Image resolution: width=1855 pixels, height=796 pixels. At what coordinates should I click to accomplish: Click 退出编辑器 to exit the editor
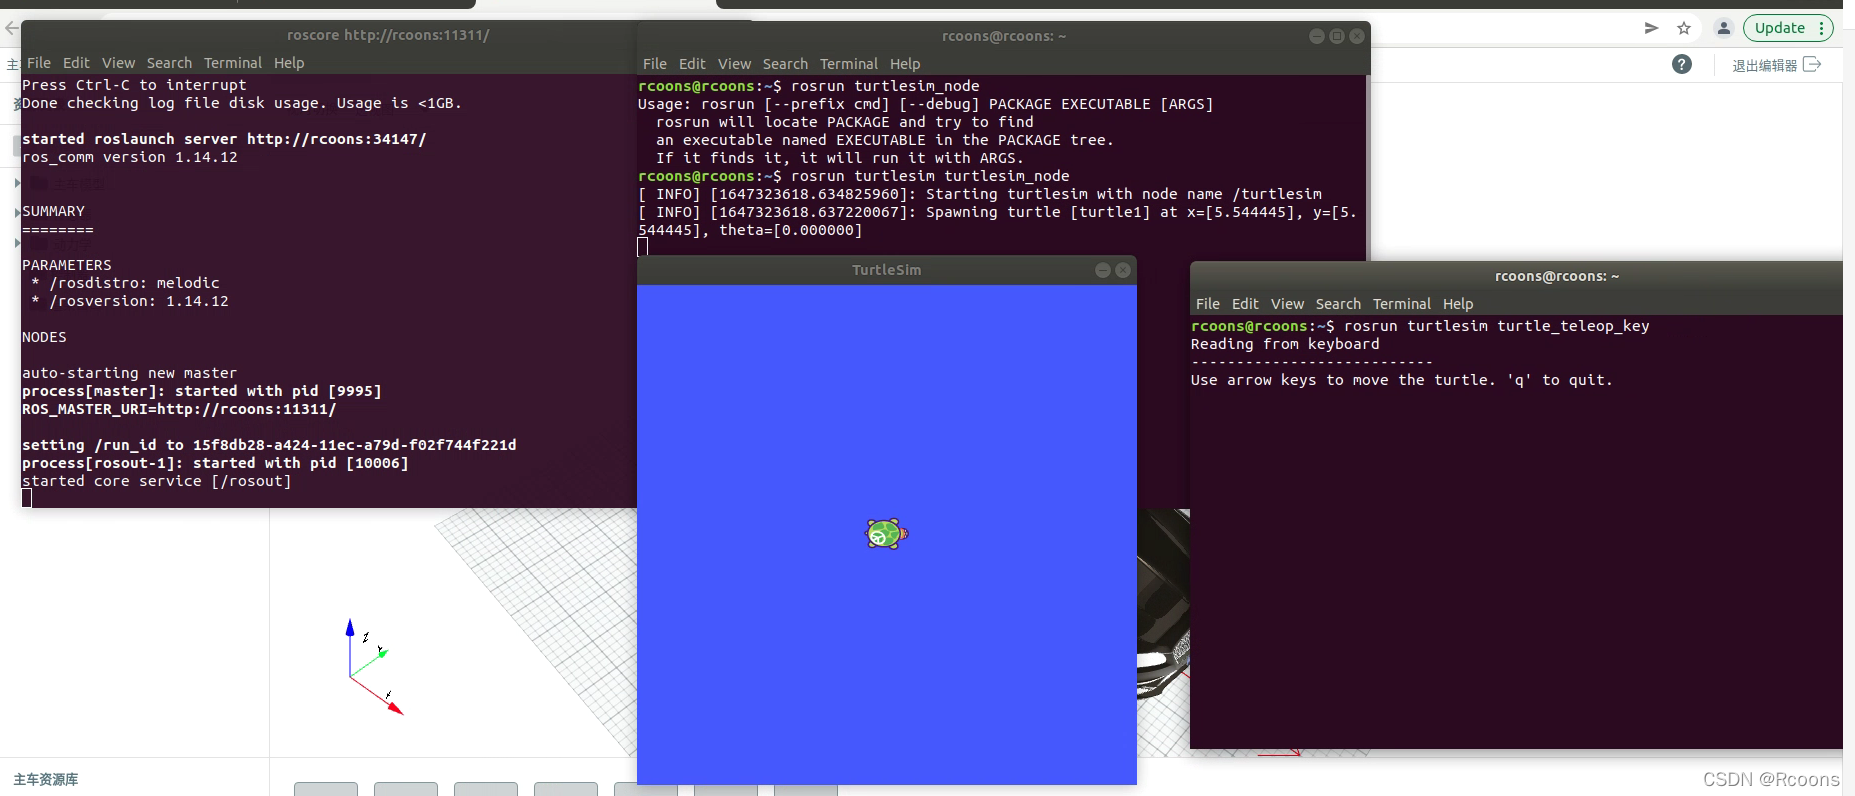(x=1776, y=65)
